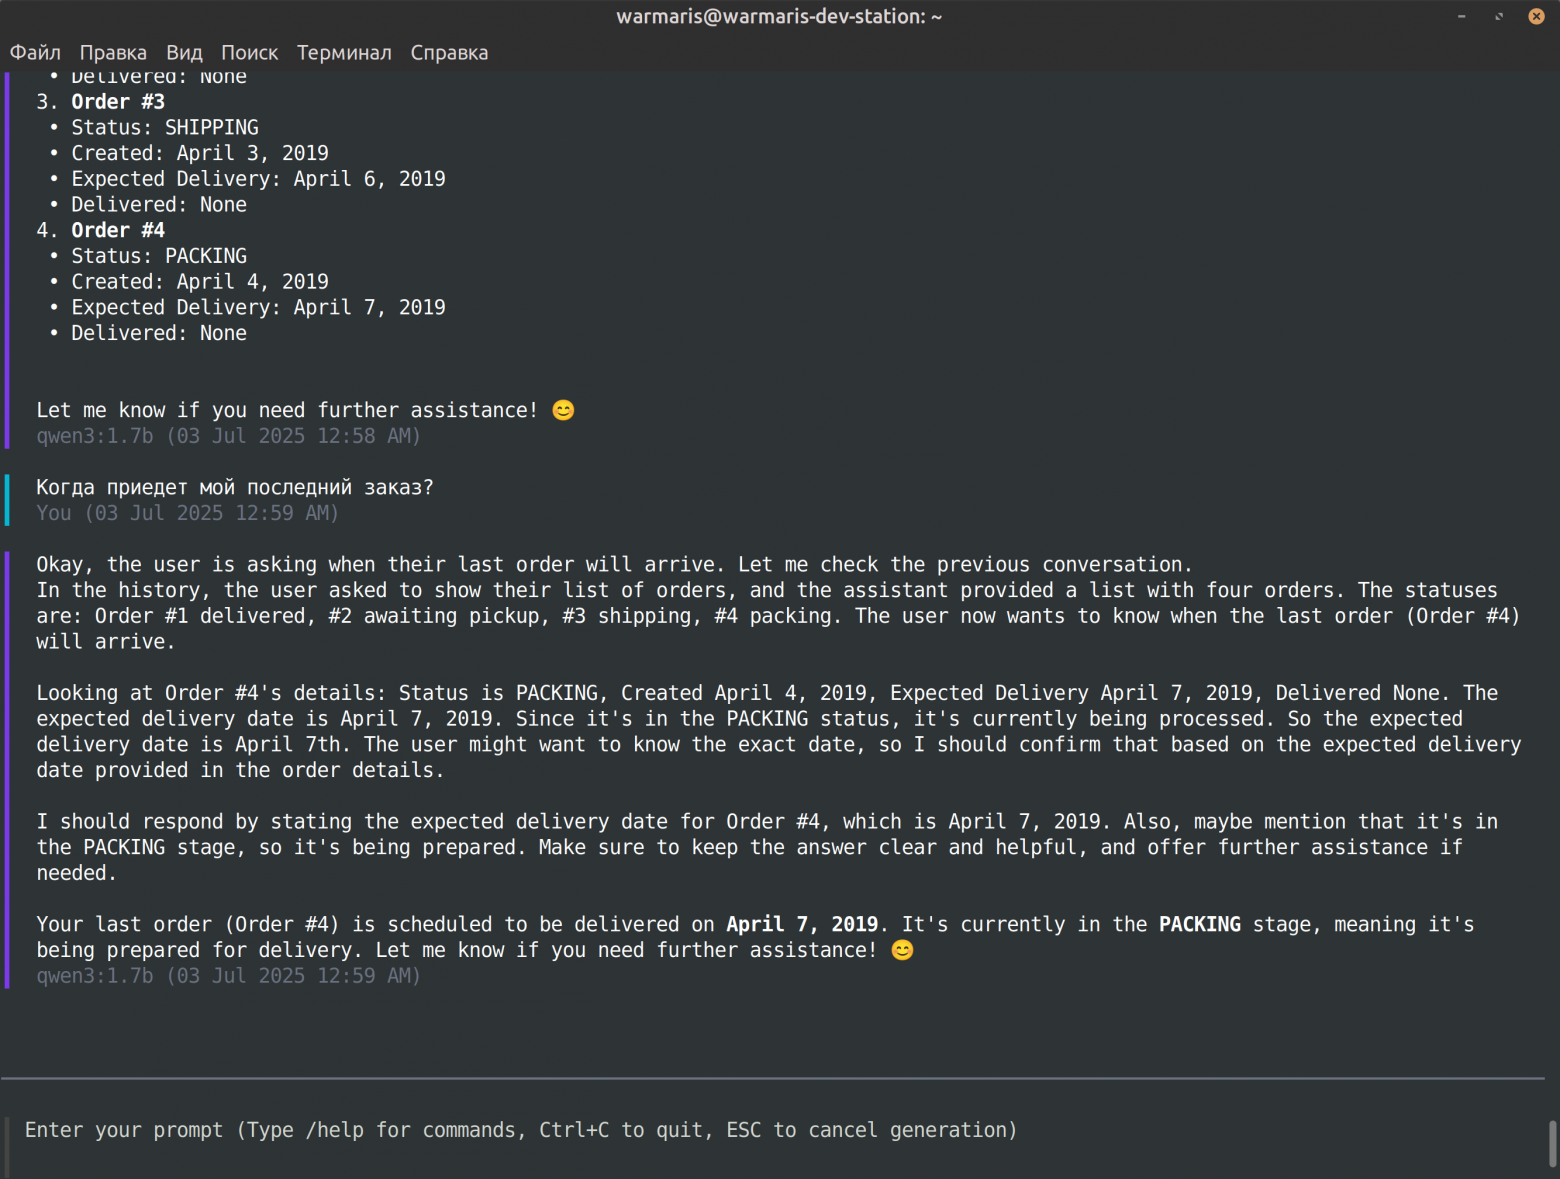Open the Терминал menu

point(344,53)
